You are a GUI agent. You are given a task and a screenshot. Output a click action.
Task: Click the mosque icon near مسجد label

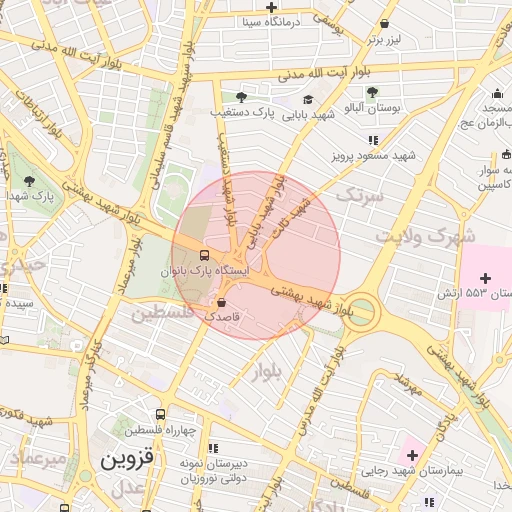[x=497, y=94]
